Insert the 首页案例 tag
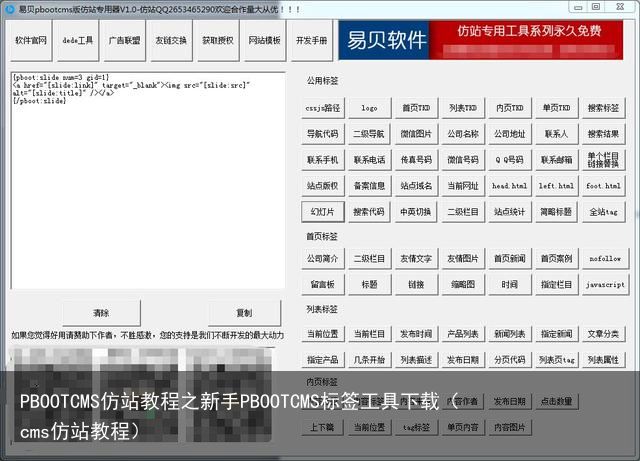The image size is (640, 461). pos(556,258)
